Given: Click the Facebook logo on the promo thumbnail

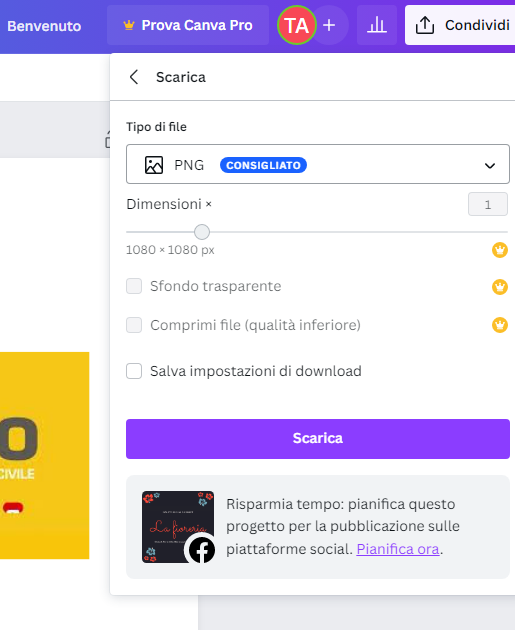Looking at the screenshot, I should pos(201,550).
